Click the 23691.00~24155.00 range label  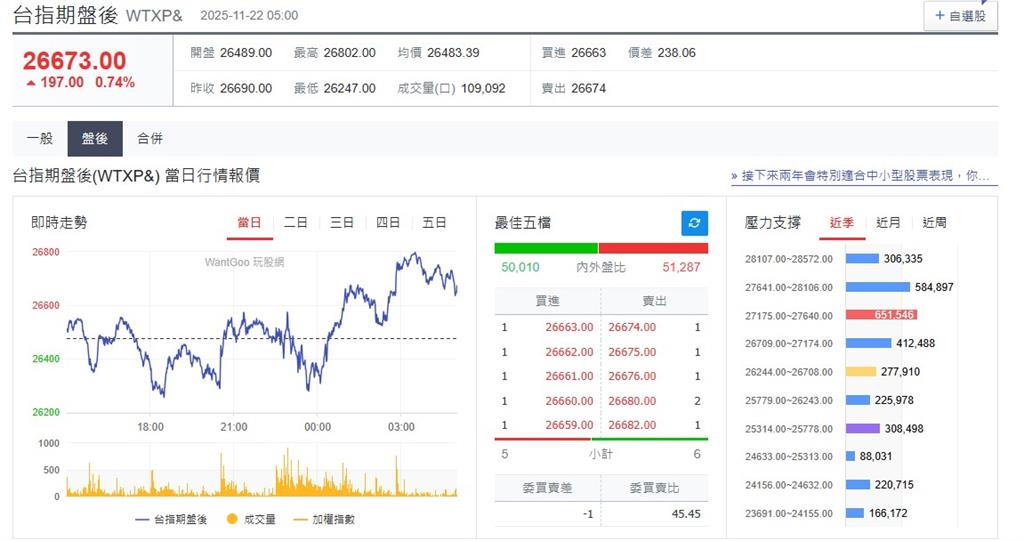coord(789,514)
